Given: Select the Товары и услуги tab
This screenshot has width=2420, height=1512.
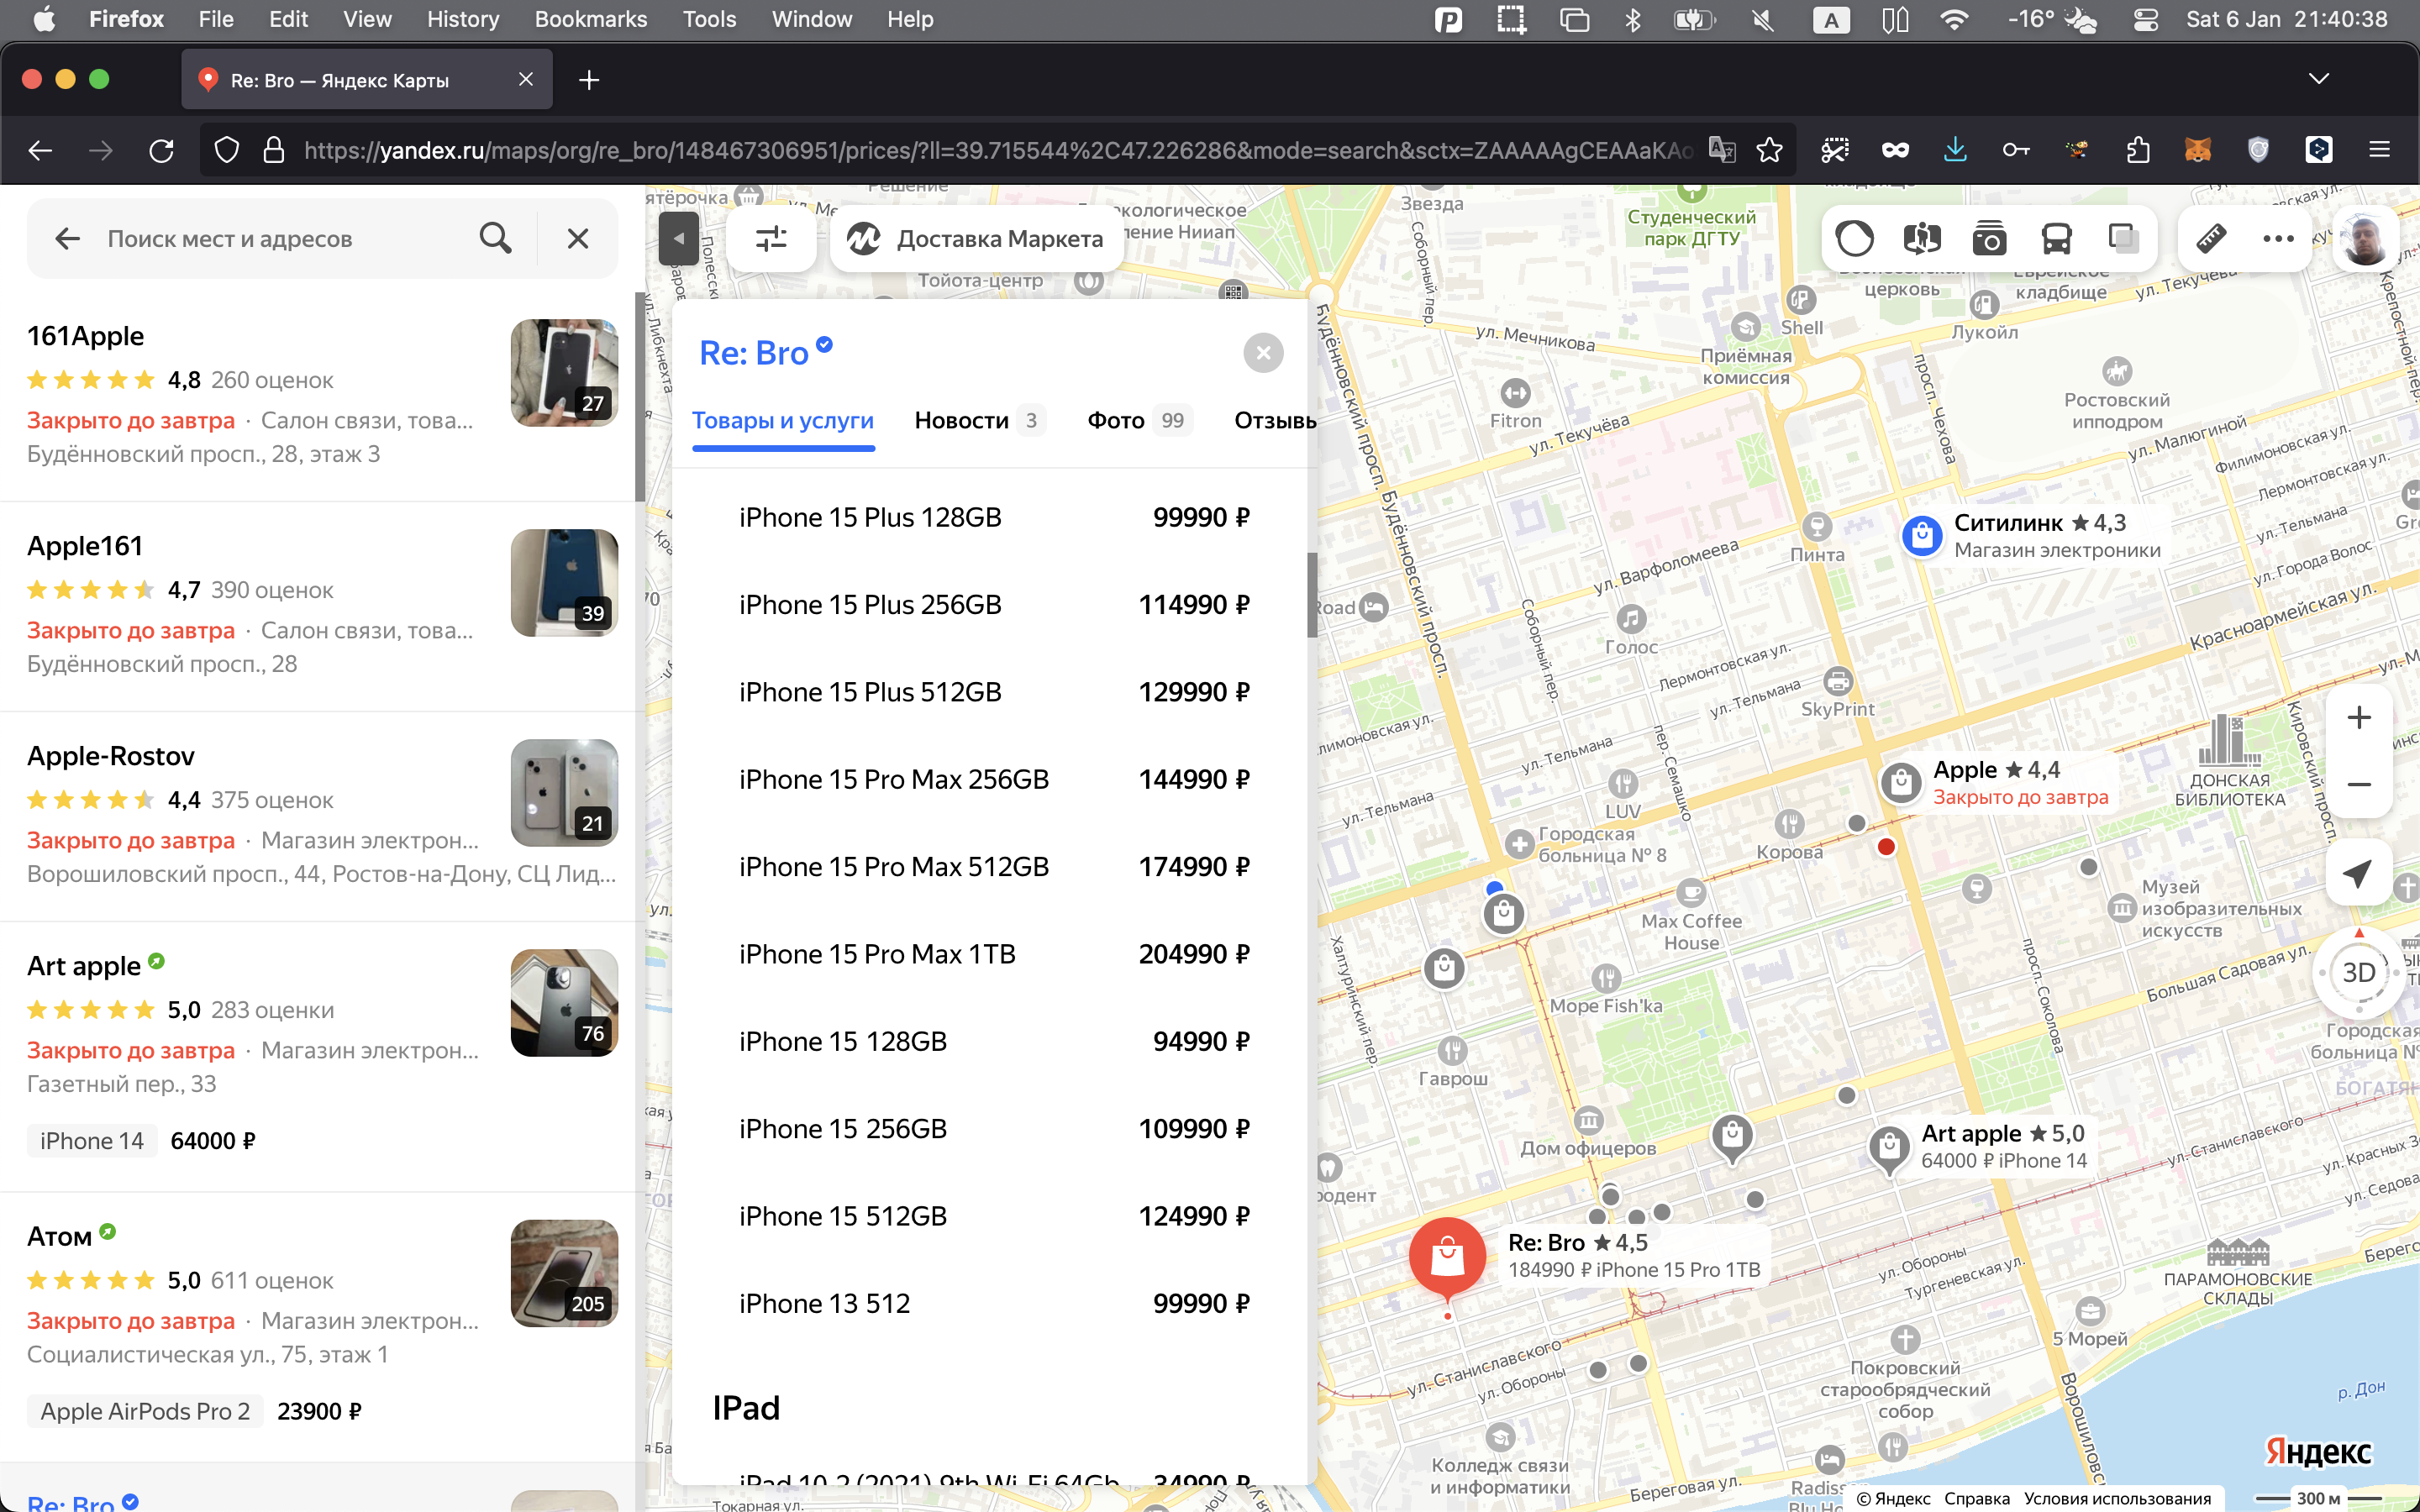Looking at the screenshot, I should tap(783, 421).
